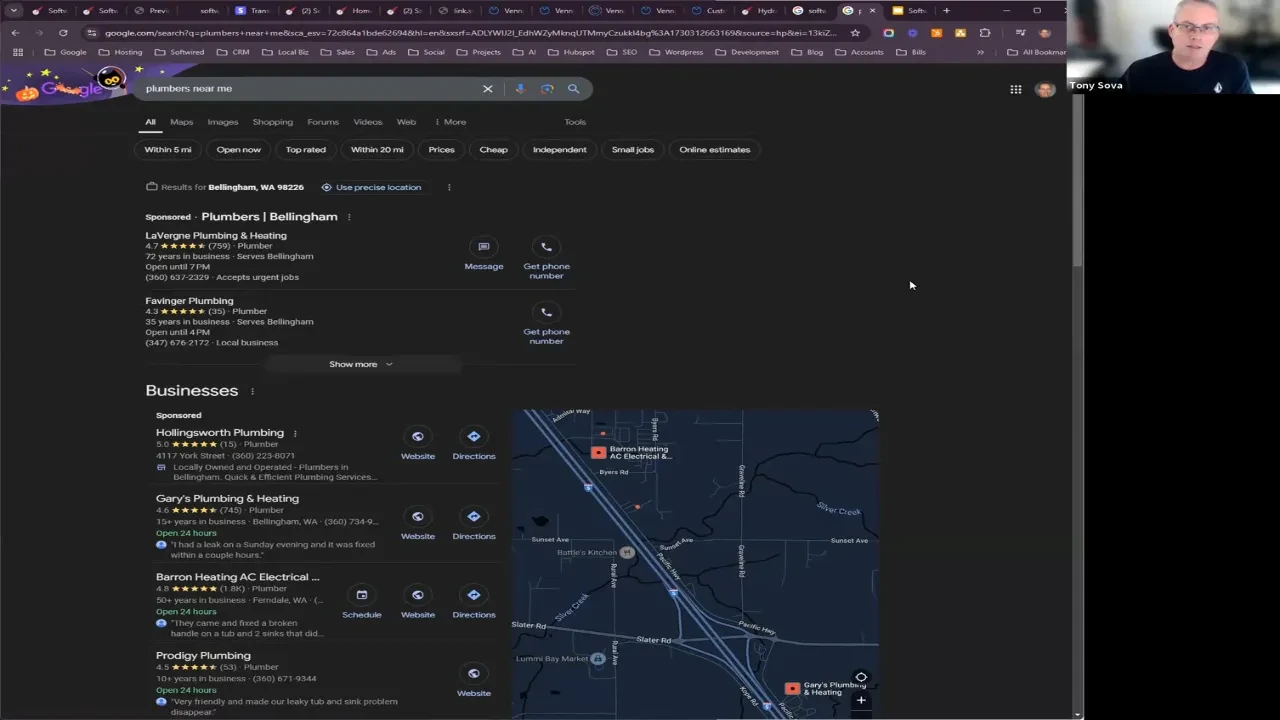Open search by image (Lens) icon
This screenshot has width=1280, height=720.
coord(547,89)
